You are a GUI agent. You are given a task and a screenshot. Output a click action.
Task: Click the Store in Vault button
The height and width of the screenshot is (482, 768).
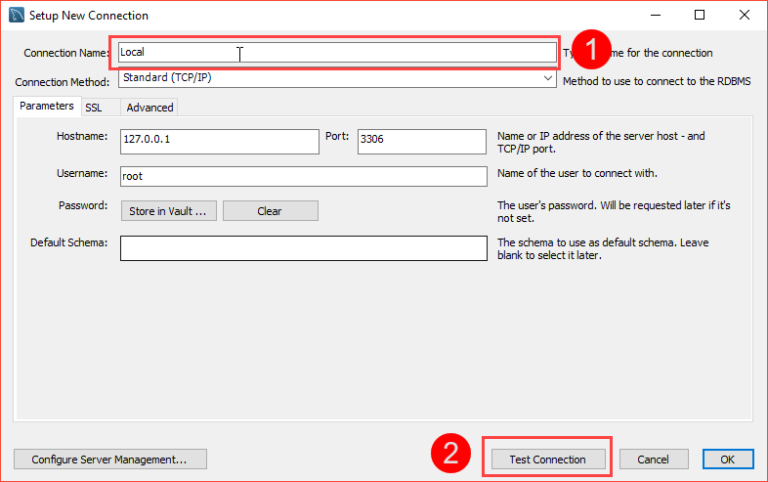click(168, 211)
